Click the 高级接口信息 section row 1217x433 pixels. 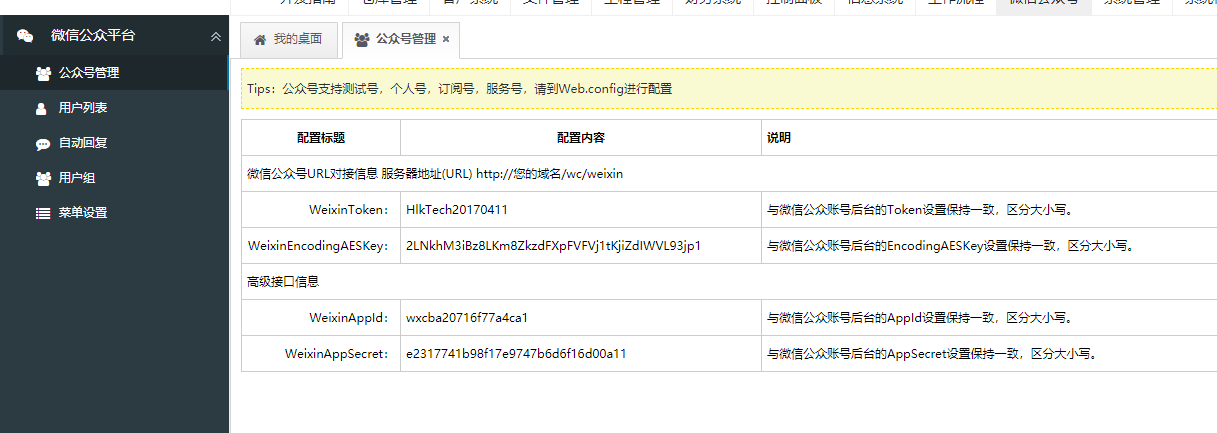point(729,282)
